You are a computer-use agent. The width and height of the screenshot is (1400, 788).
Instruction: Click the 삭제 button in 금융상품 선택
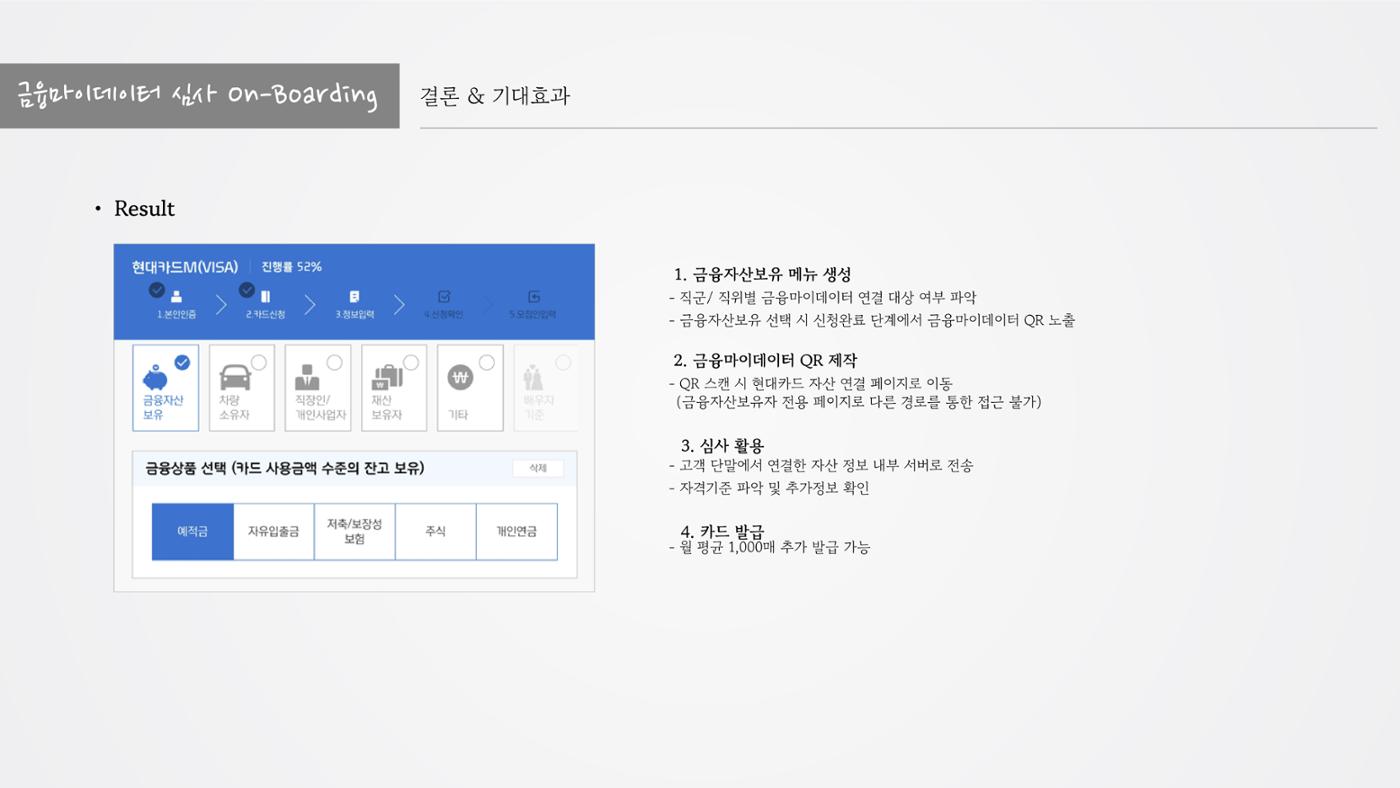point(538,468)
